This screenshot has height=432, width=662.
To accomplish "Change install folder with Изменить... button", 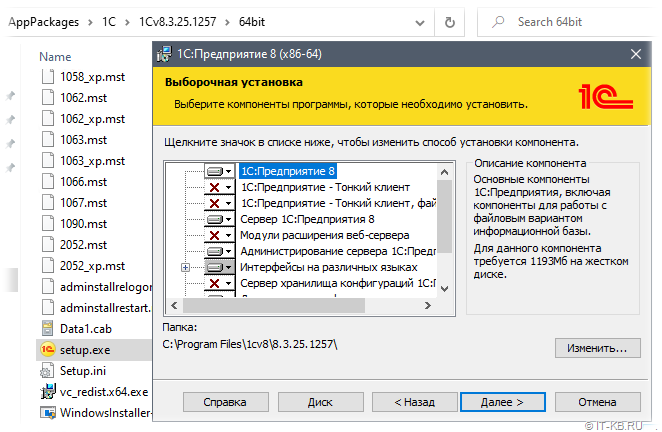I will tap(597, 348).
